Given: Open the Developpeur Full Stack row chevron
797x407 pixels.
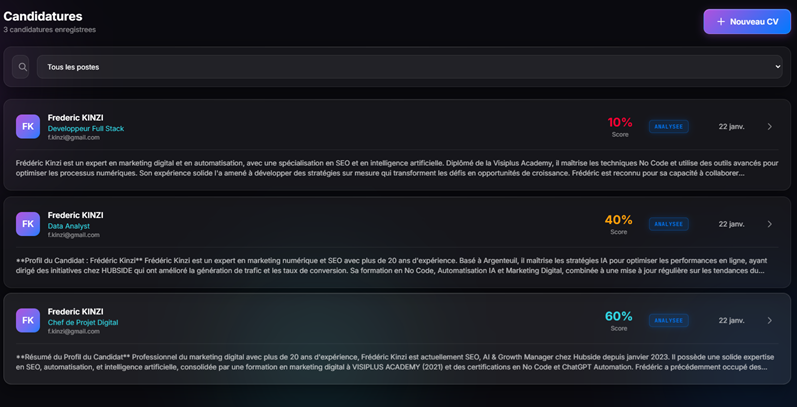Looking at the screenshot, I should 769,127.
